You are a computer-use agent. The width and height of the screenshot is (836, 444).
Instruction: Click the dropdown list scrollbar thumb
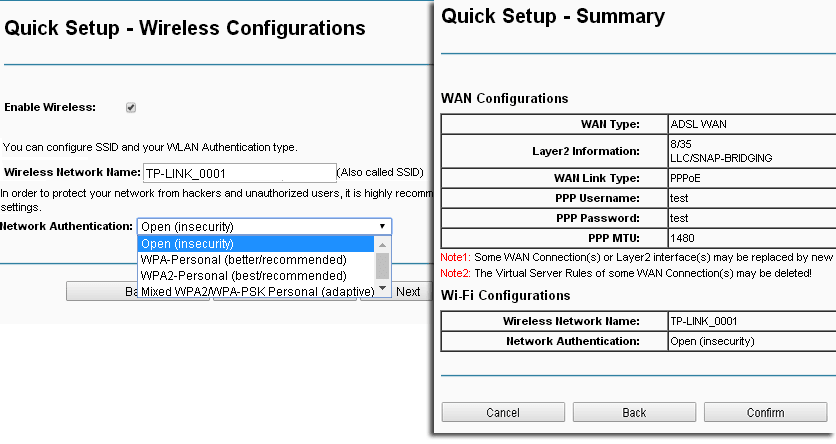click(382, 265)
